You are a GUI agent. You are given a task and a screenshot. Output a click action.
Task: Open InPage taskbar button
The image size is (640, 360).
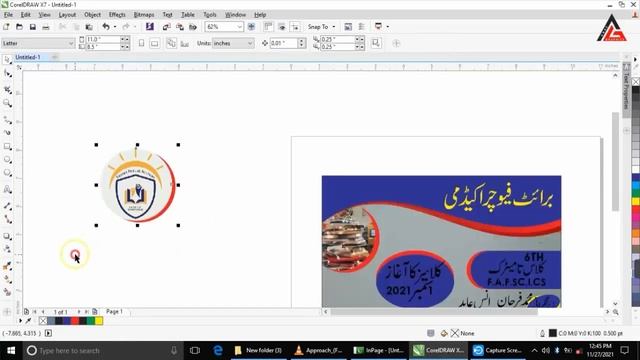(x=379, y=350)
